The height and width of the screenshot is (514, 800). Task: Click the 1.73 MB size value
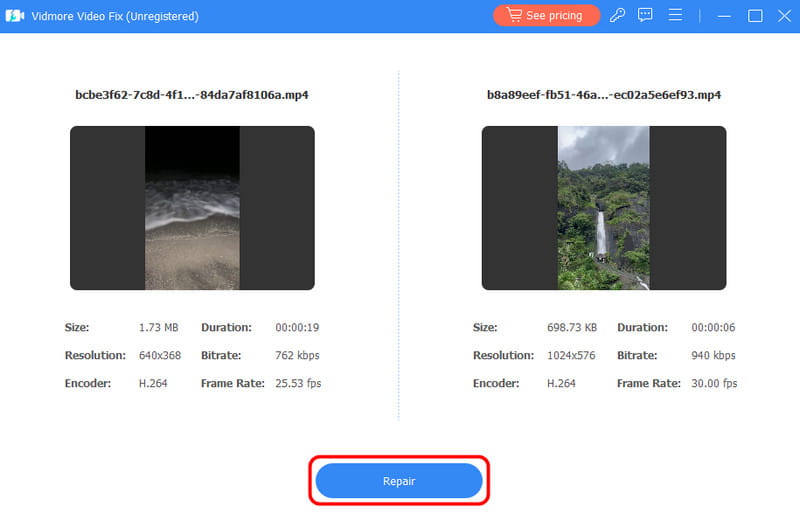[157, 327]
